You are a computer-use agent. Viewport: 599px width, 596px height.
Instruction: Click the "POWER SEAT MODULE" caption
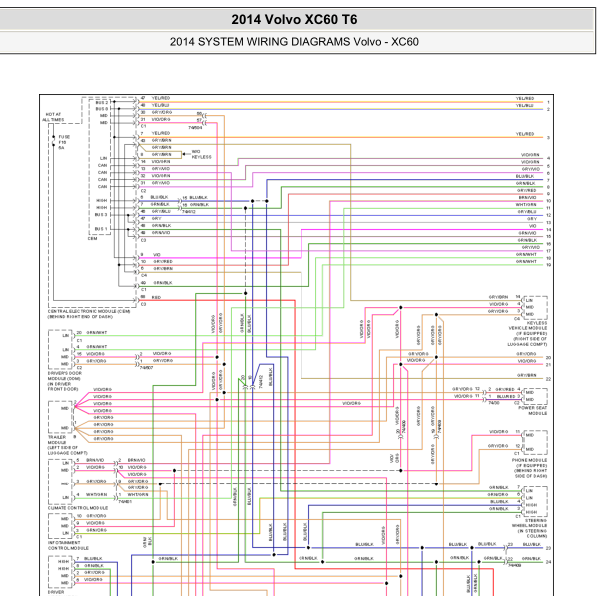coord(533,411)
